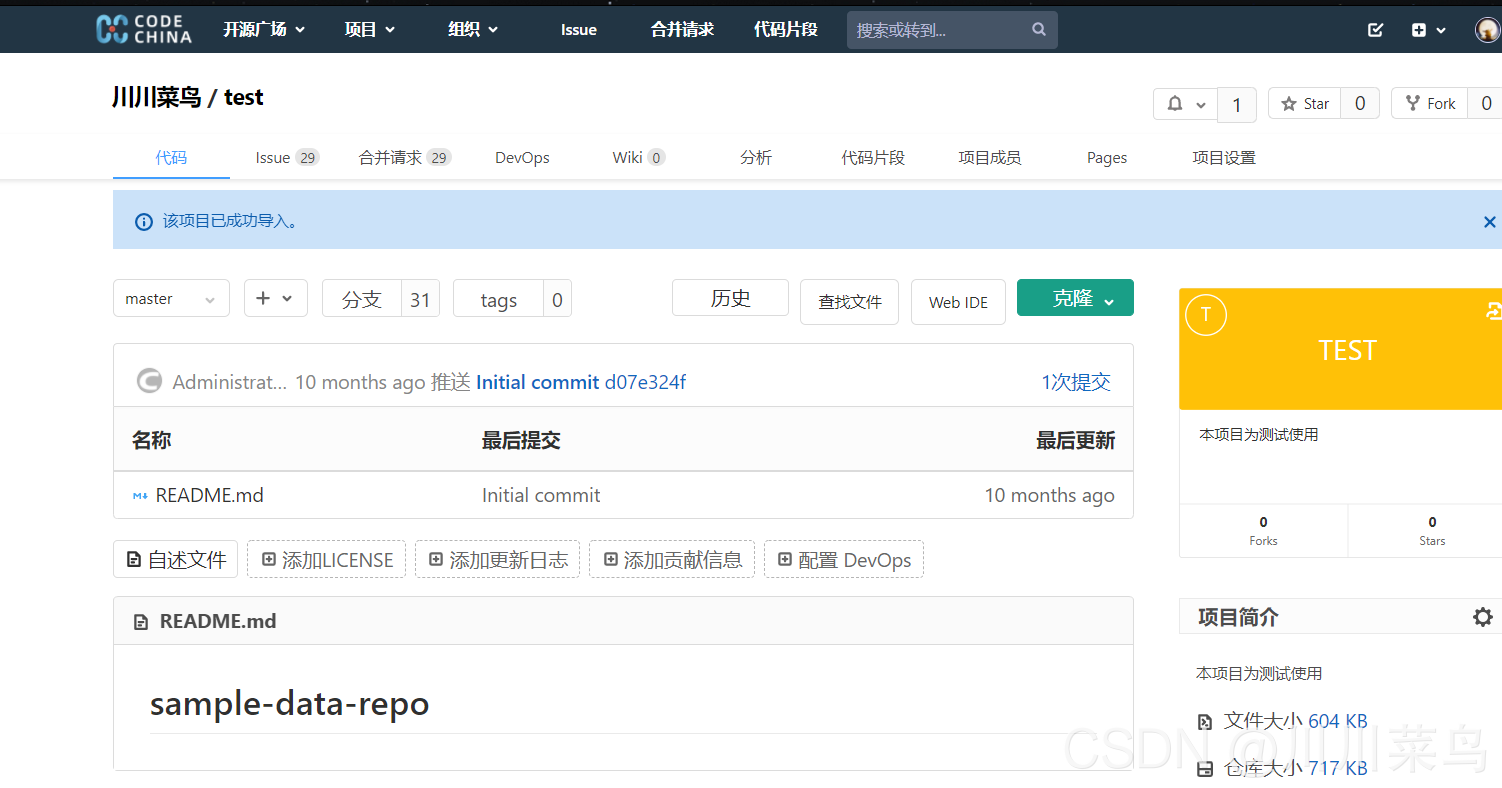Open Initial commit d07e324f link
This screenshot has width=1502, height=788.
click(x=580, y=382)
